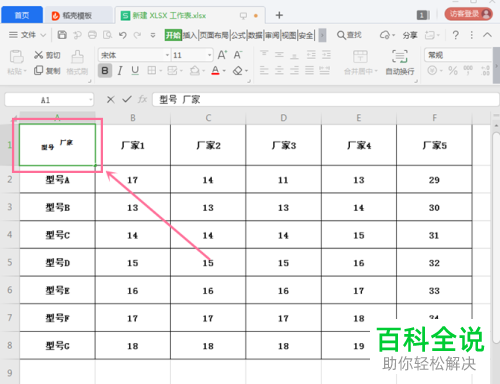
Task: Apply thousands separator format
Action: click(x=468, y=70)
